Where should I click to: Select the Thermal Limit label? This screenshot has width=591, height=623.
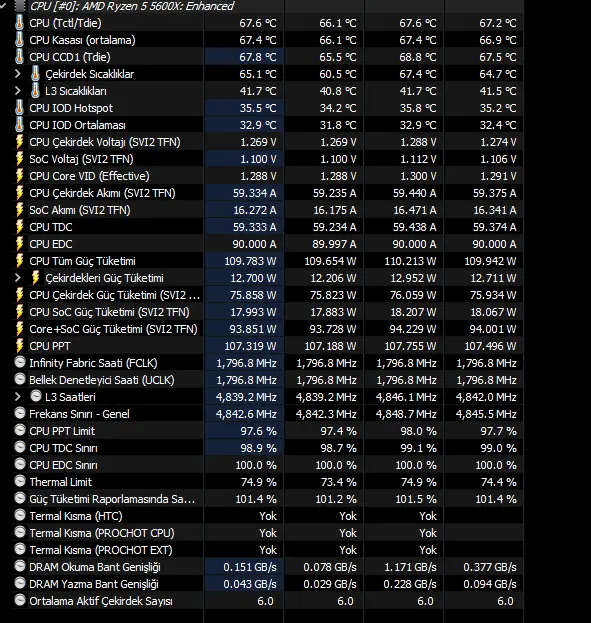coord(60,482)
